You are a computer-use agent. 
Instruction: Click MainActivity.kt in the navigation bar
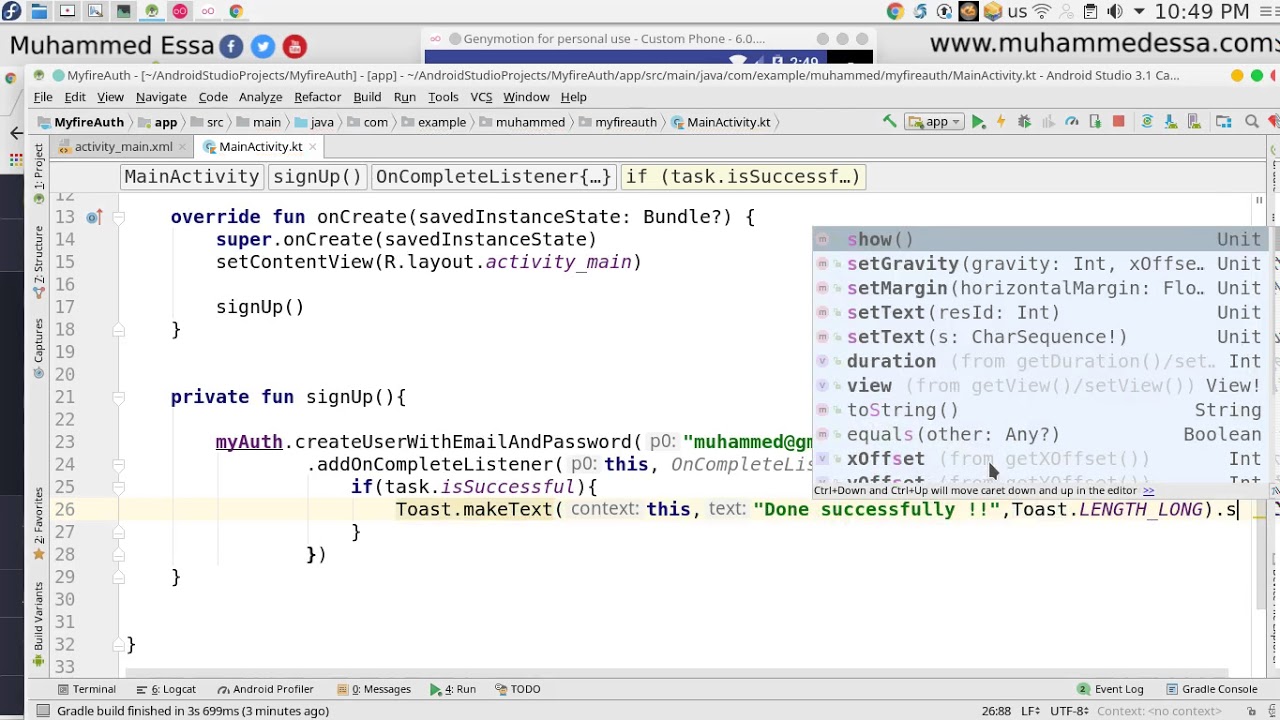pos(721,122)
